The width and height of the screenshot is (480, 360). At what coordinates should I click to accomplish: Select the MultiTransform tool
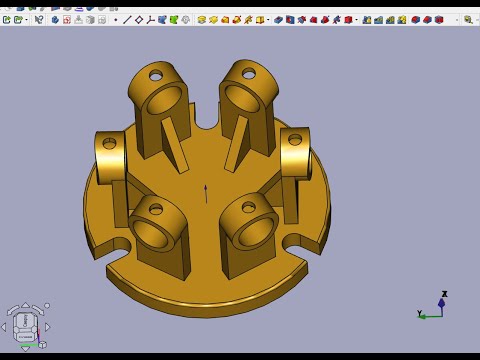coord(402,20)
